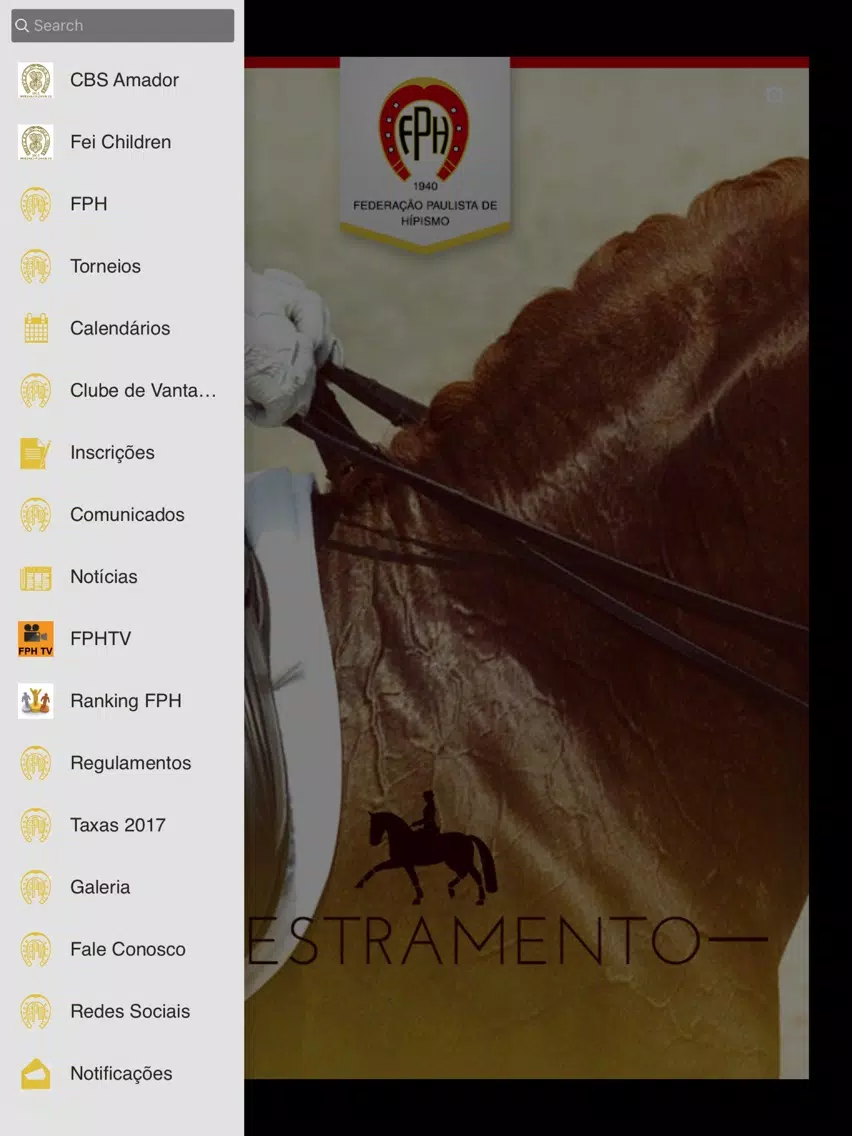Click the Inscrições notepad icon
This screenshot has width=852, height=1136.
(x=36, y=453)
